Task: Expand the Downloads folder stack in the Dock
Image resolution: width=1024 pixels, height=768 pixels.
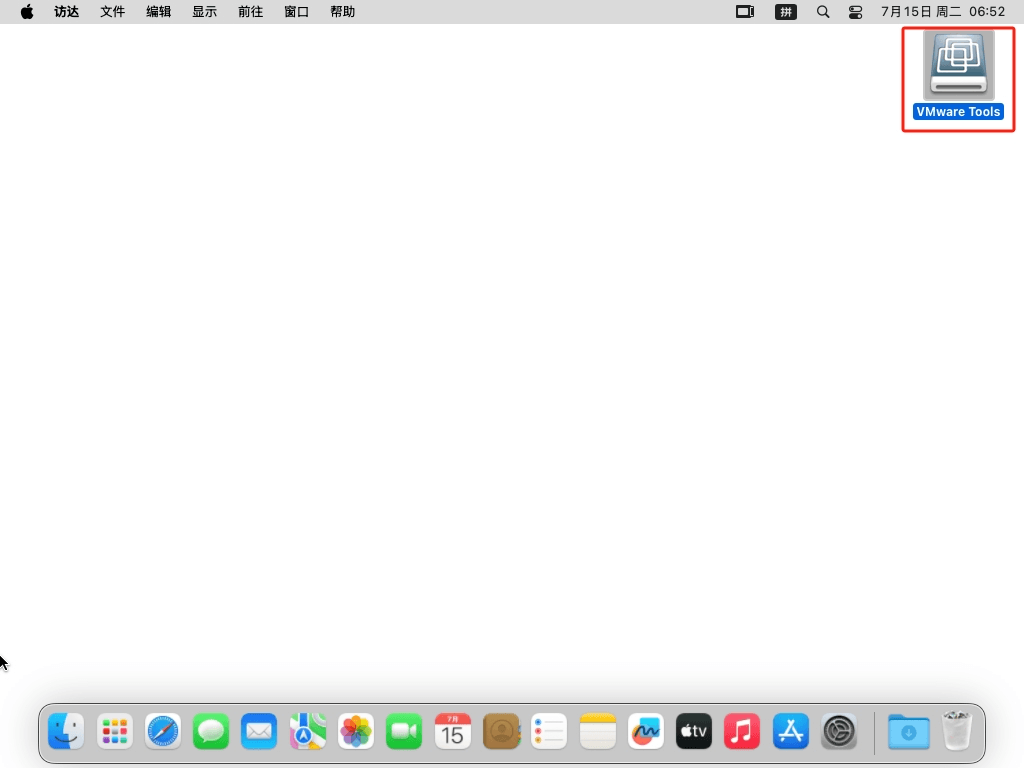Action: 908,732
